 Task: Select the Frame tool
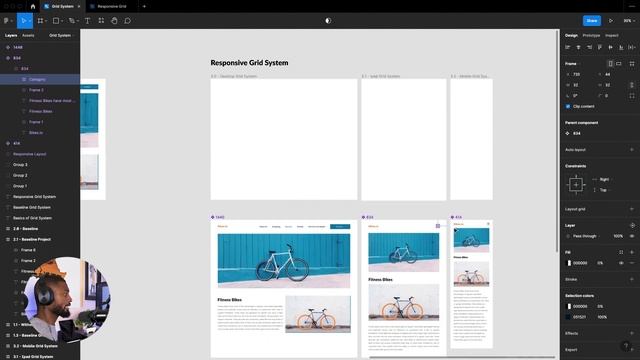[x=40, y=20]
